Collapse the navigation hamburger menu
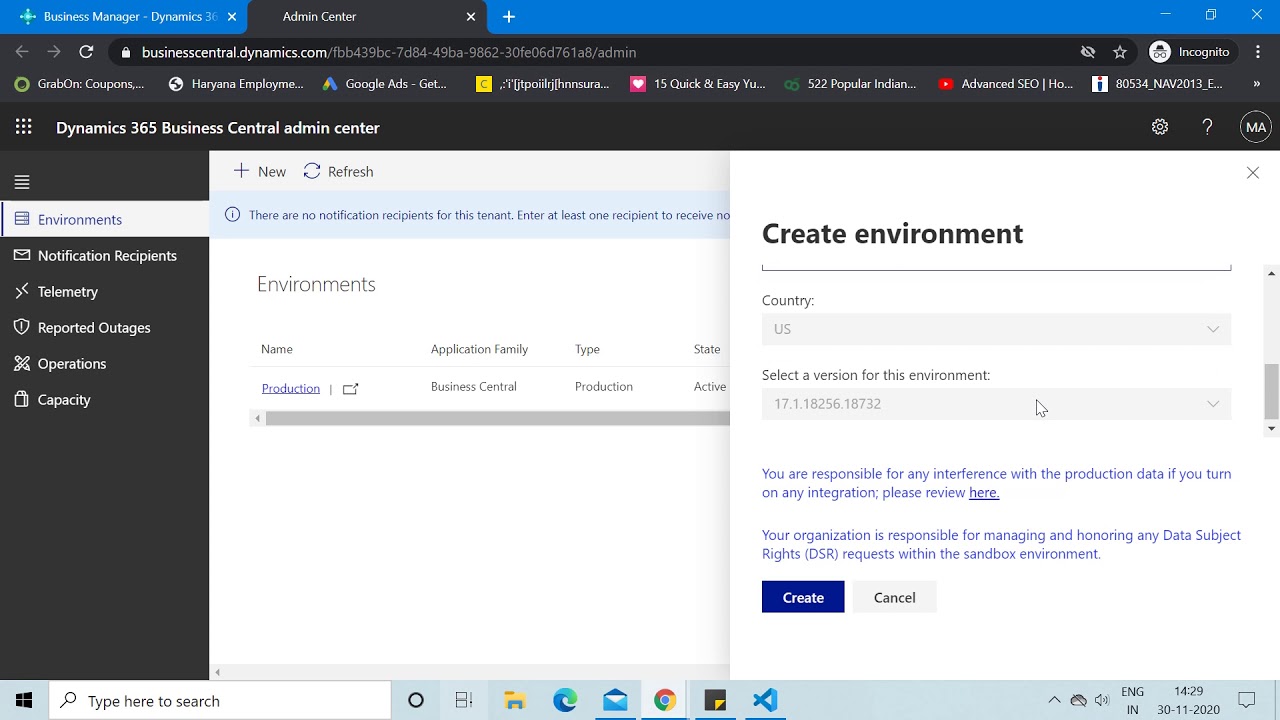This screenshot has height=720, width=1280. (x=22, y=182)
